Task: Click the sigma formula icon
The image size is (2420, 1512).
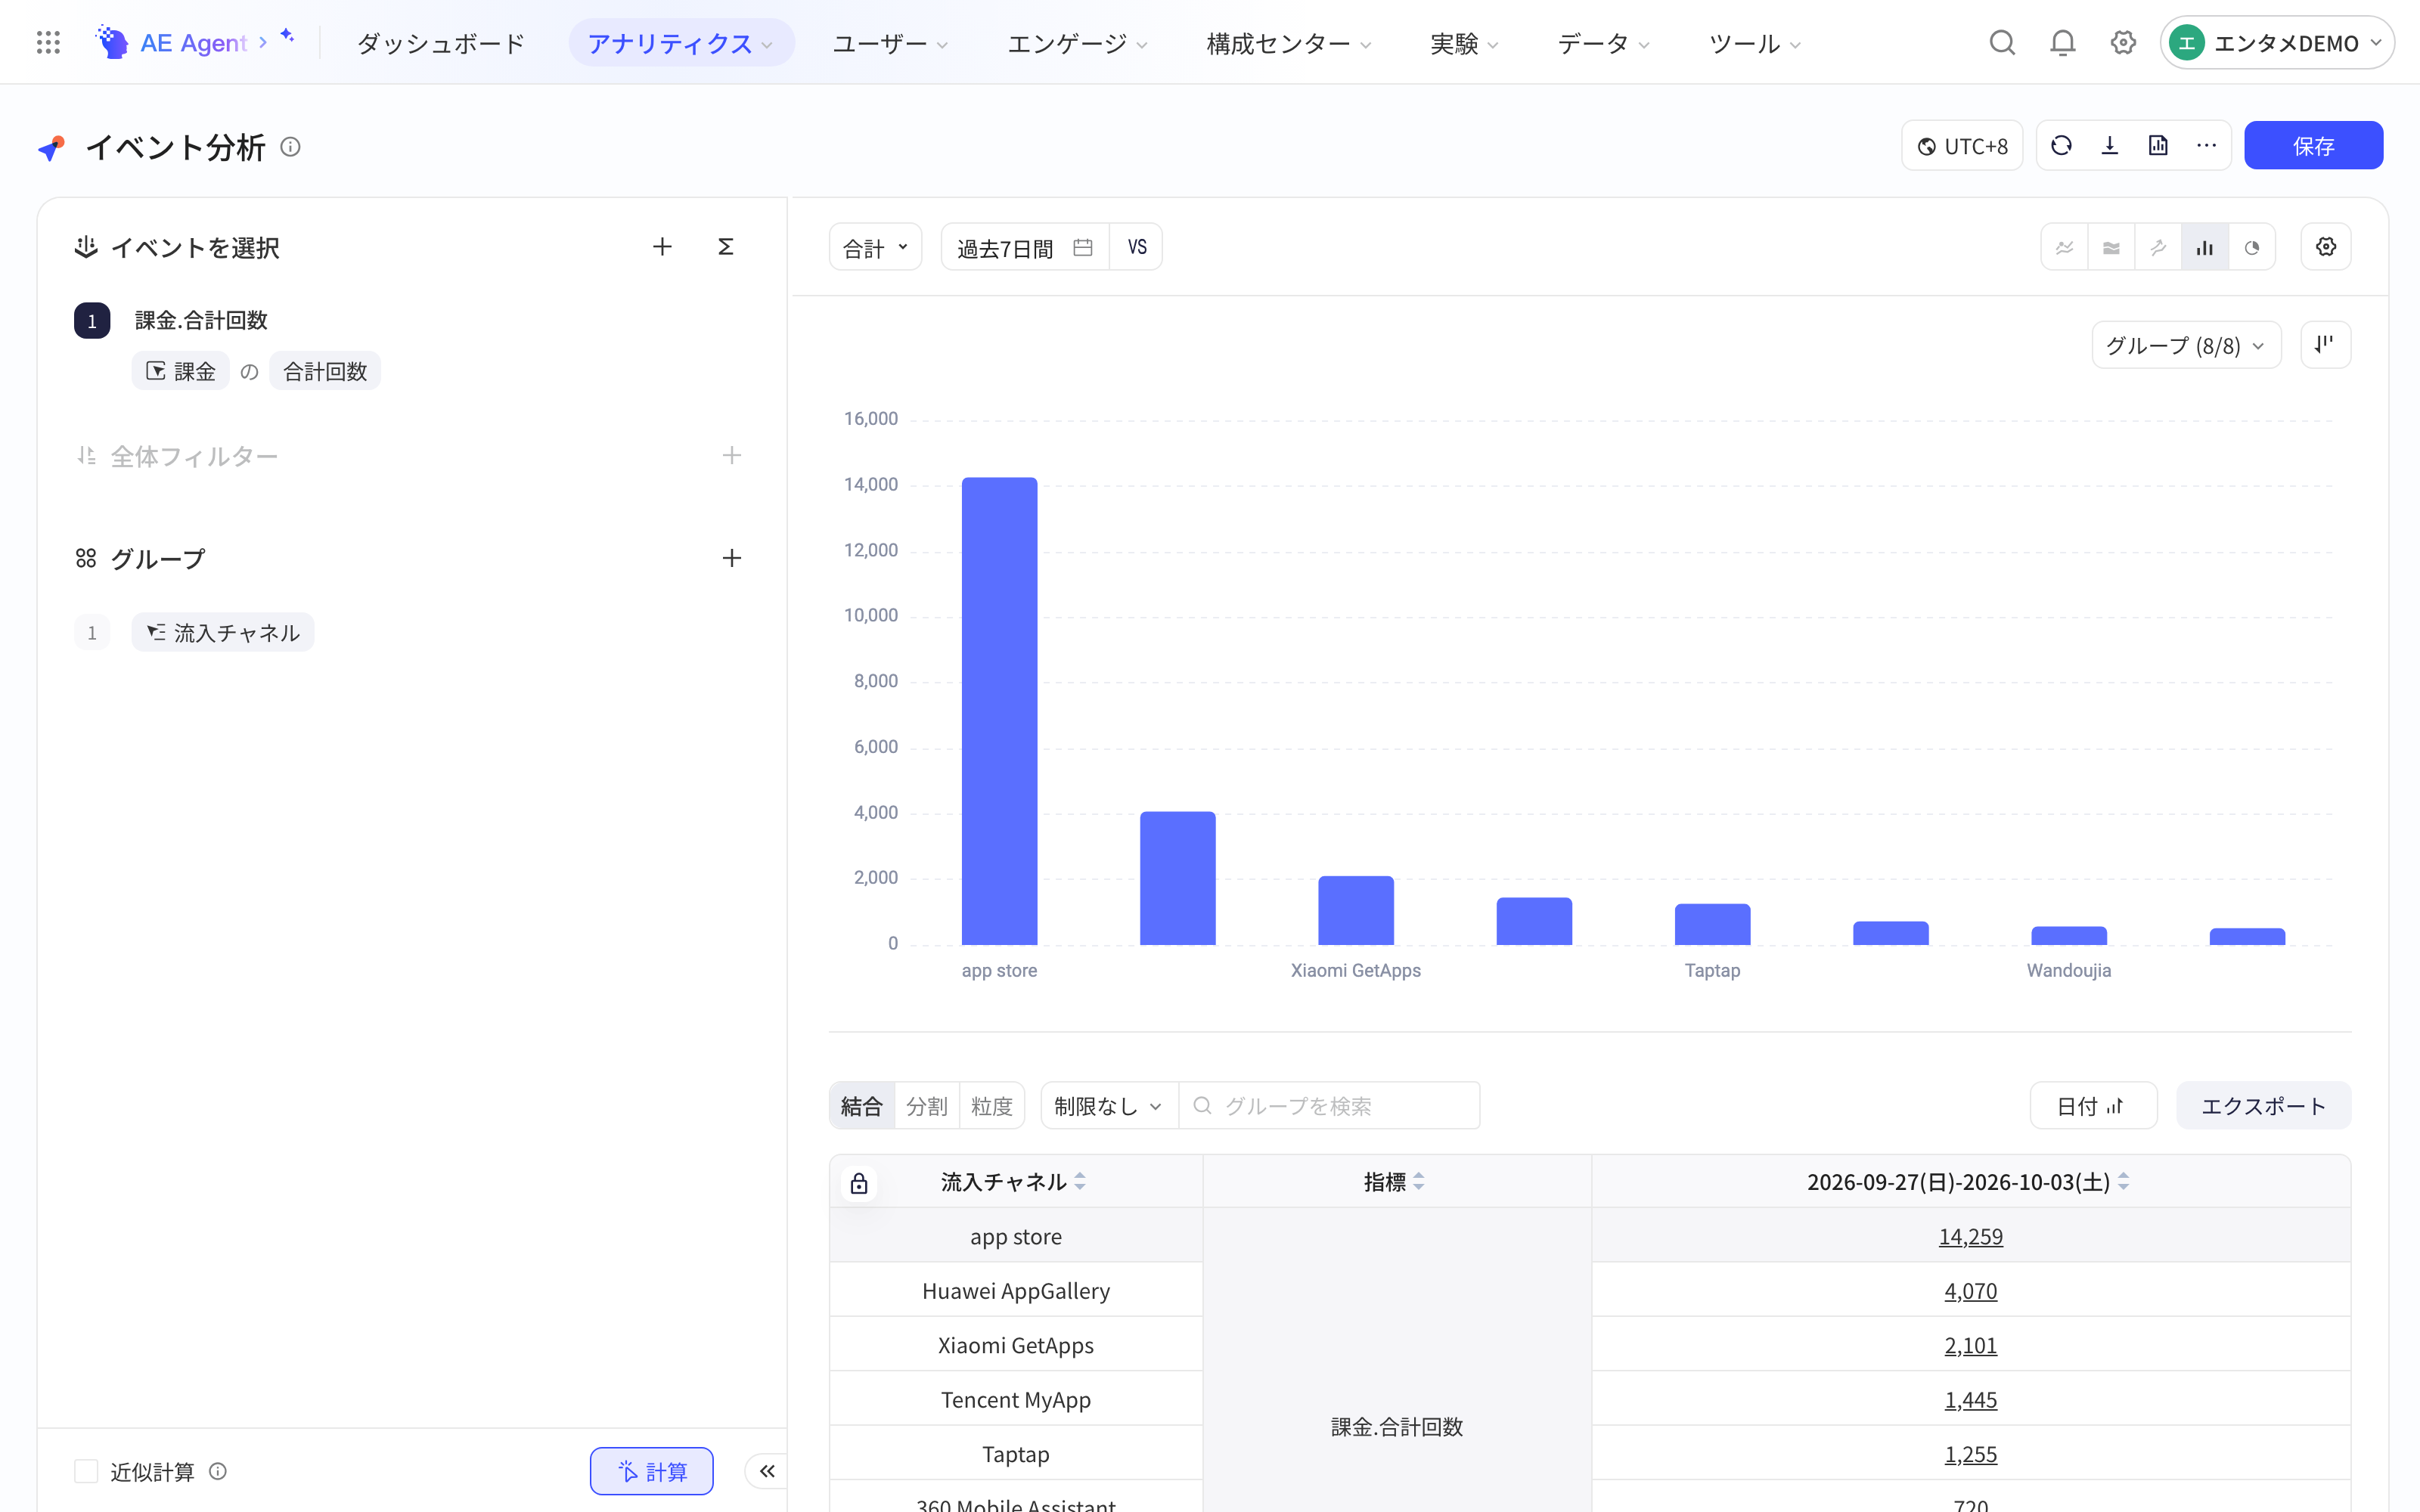Action: (x=726, y=247)
